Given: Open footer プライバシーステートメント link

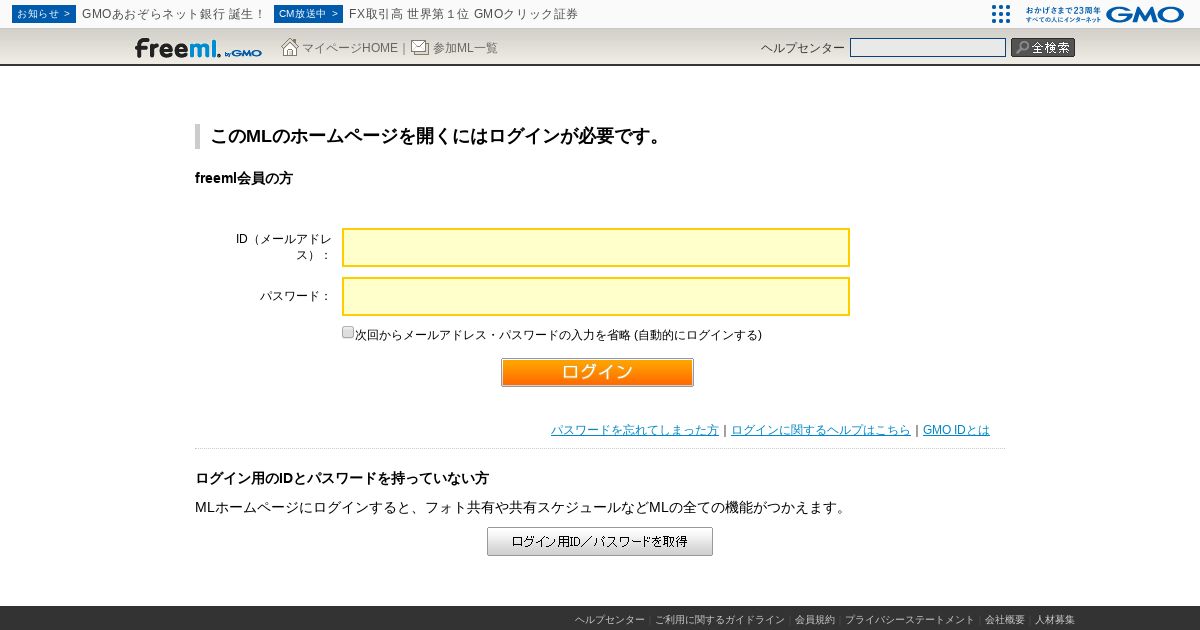Looking at the screenshot, I should [x=910, y=620].
